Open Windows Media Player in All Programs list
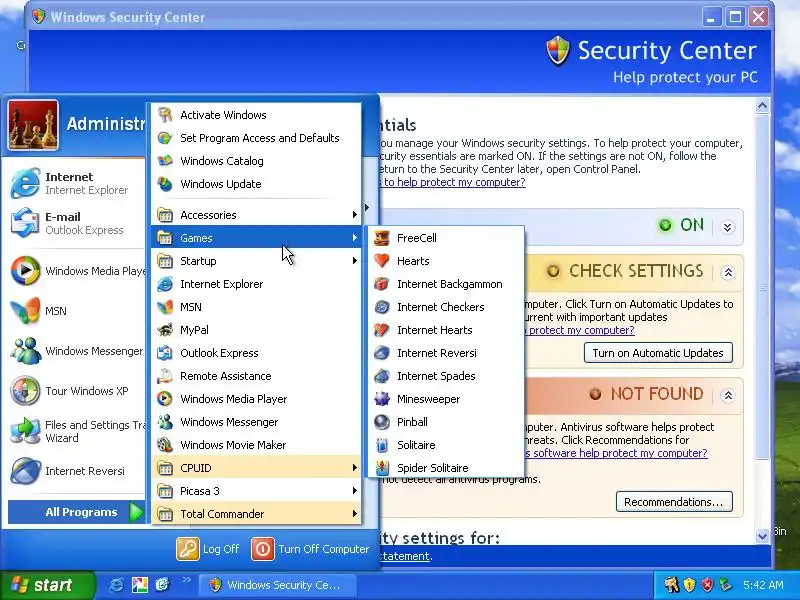 coord(256,398)
